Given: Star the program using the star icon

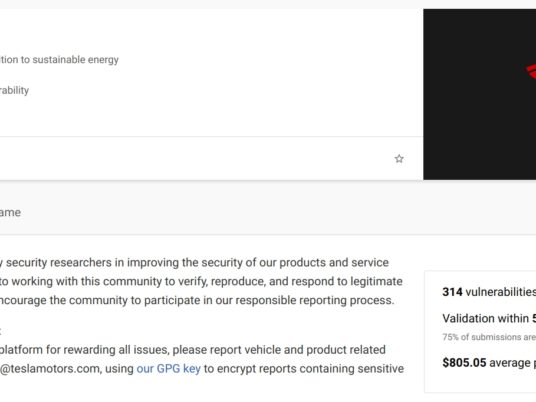Looking at the screenshot, I should pos(399,159).
